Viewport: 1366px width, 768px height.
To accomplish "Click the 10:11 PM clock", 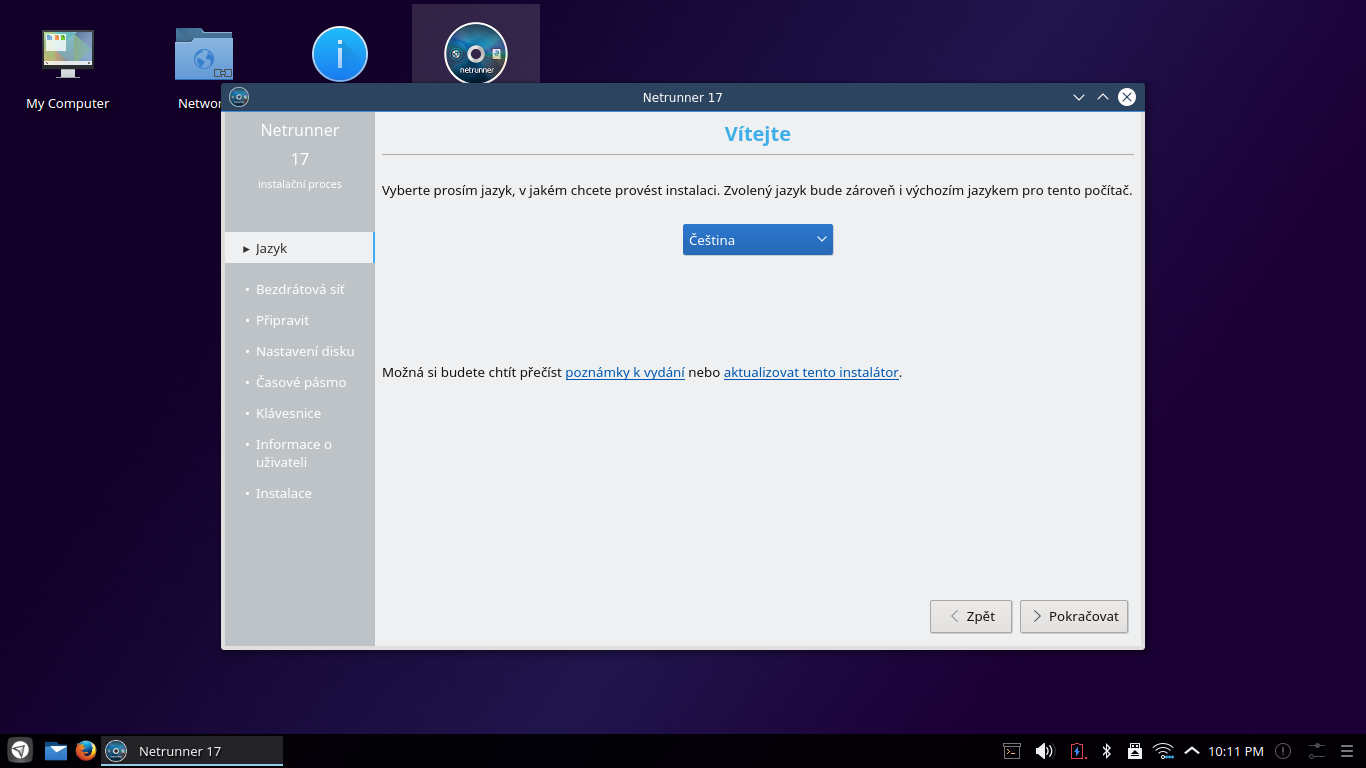I will tap(1236, 751).
